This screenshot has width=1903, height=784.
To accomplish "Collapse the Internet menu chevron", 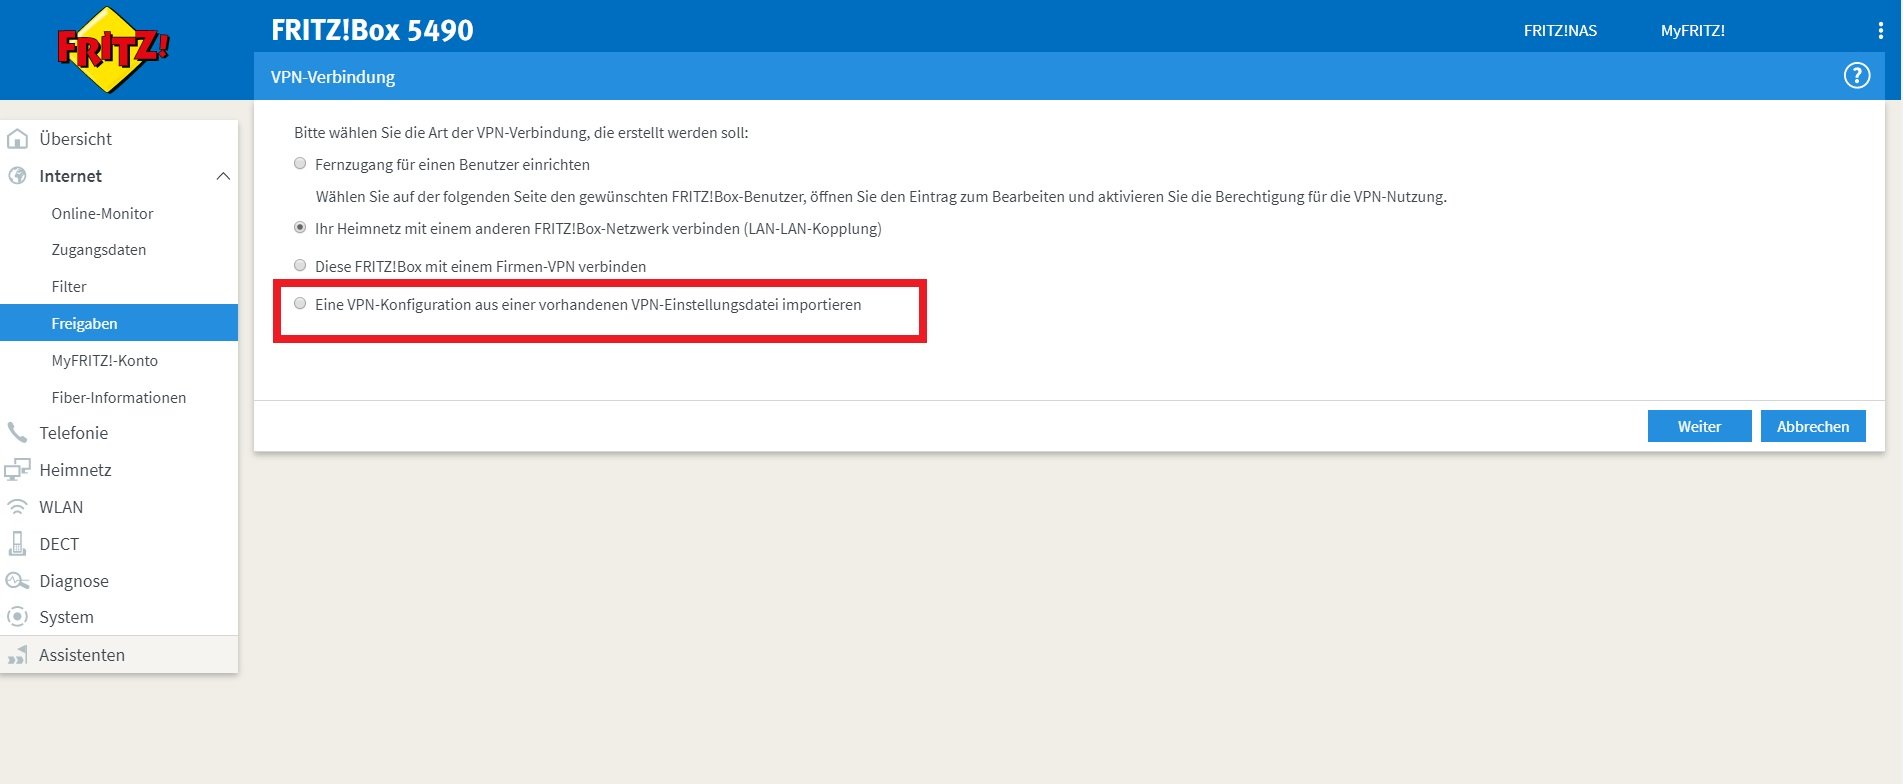I will (223, 176).
